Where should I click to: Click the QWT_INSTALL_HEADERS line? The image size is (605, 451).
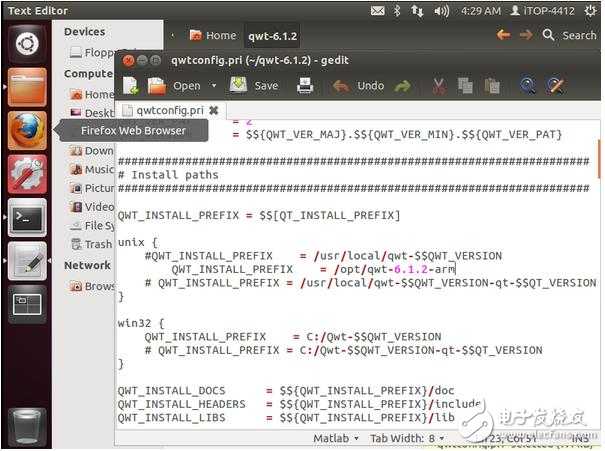(x=299, y=404)
